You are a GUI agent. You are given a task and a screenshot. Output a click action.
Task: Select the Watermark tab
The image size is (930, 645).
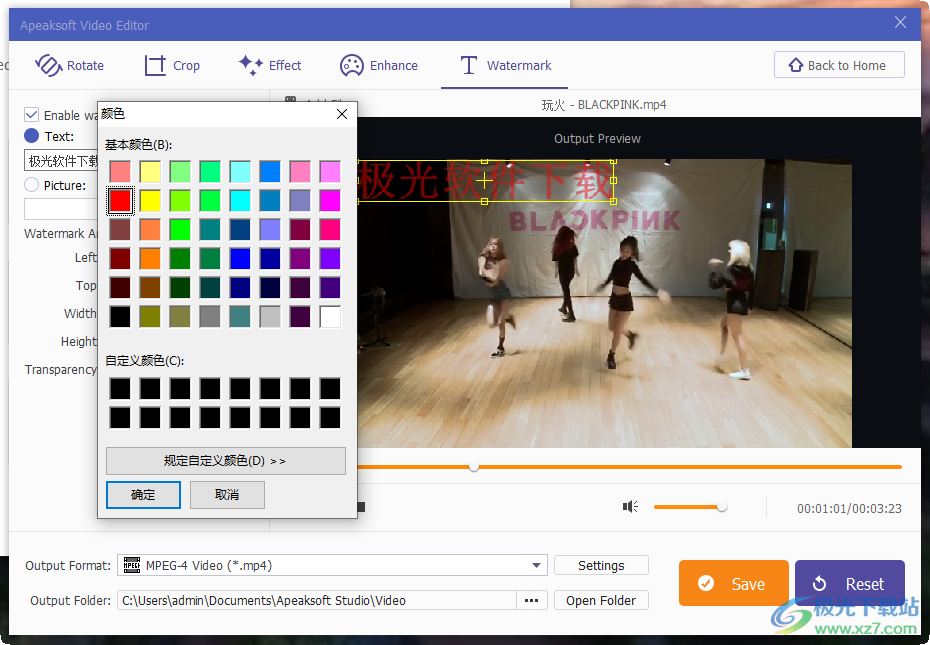(x=505, y=65)
